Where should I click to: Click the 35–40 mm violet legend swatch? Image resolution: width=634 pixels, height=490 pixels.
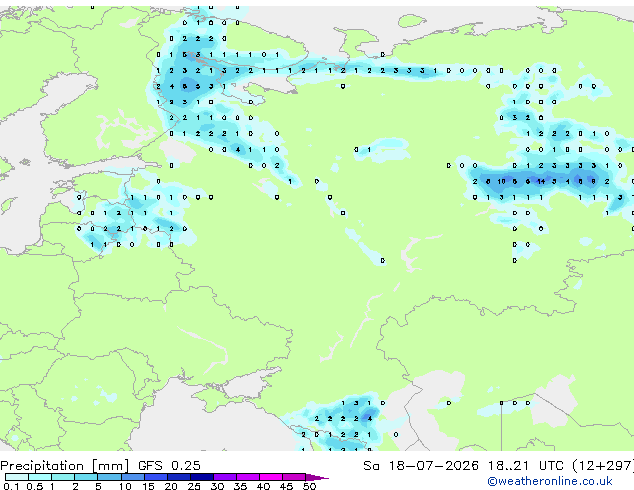pos(248,477)
